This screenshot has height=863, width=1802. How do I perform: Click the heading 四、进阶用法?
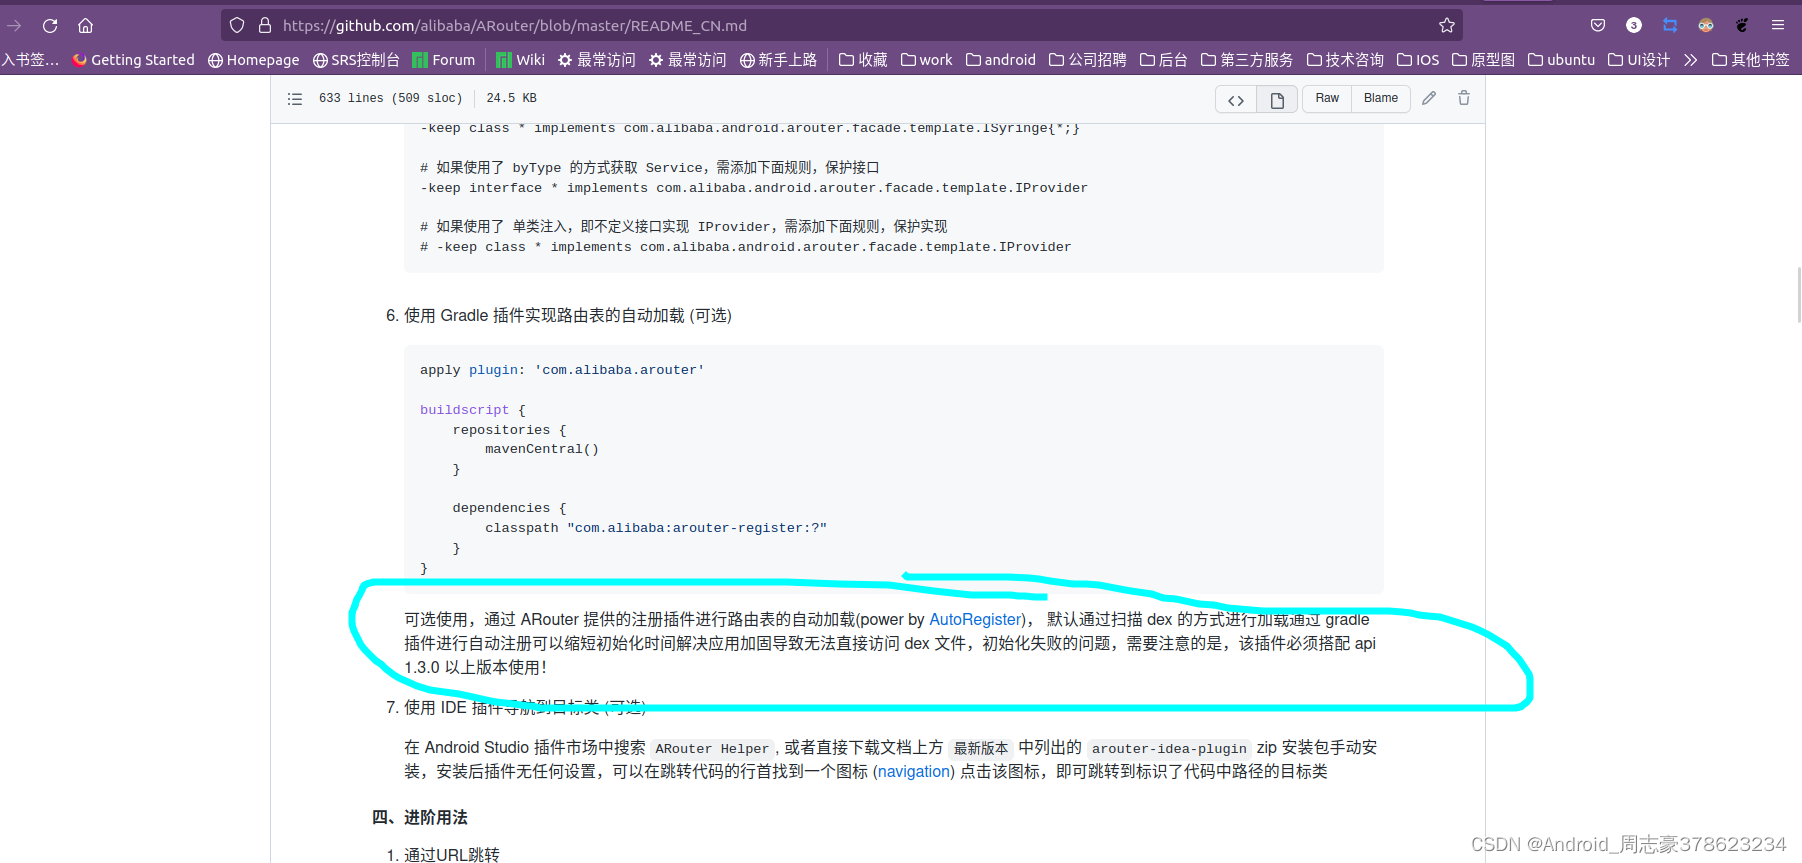(420, 818)
